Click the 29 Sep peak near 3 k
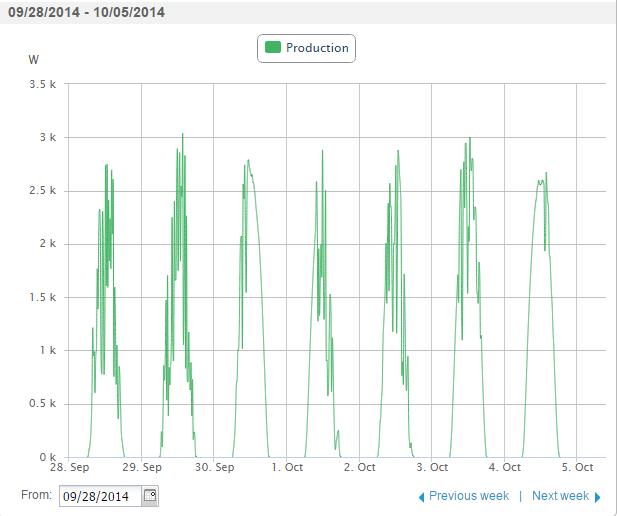The width and height of the screenshot is (617, 516). [182, 134]
